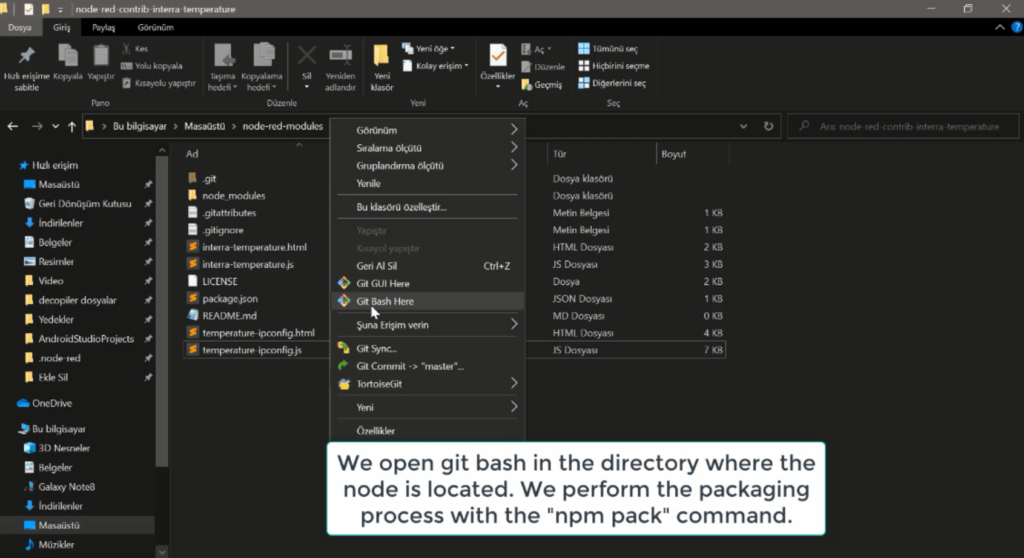1024x558 pixels.
Task: Click Hiçbirini seçme in ribbon
Action: pyautogui.click(x=614, y=66)
